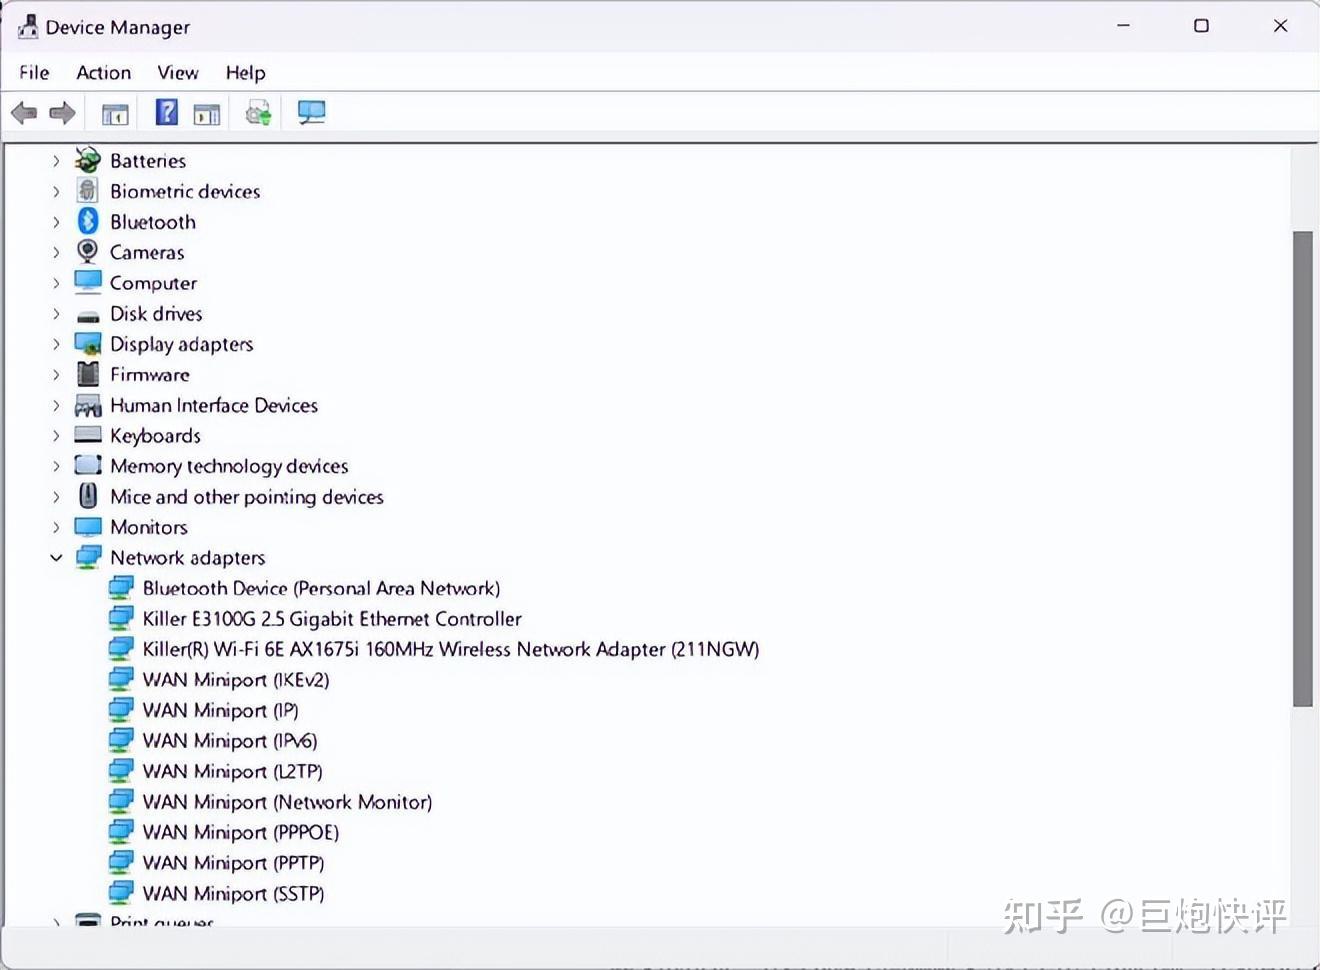Screen dimensions: 1320x970
Task: Click icon beside Killer E3100G Ethernet Controller
Action: (121, 618)
